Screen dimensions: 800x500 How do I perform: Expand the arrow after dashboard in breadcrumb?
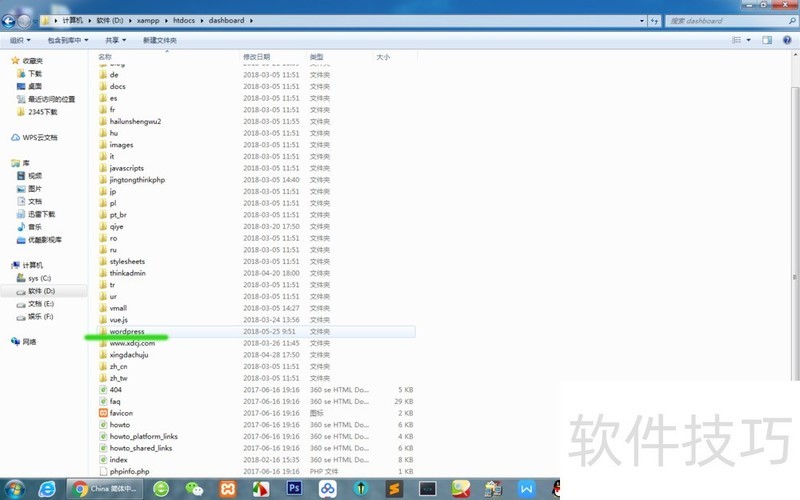pyautogui.click(x=251, y=20)
